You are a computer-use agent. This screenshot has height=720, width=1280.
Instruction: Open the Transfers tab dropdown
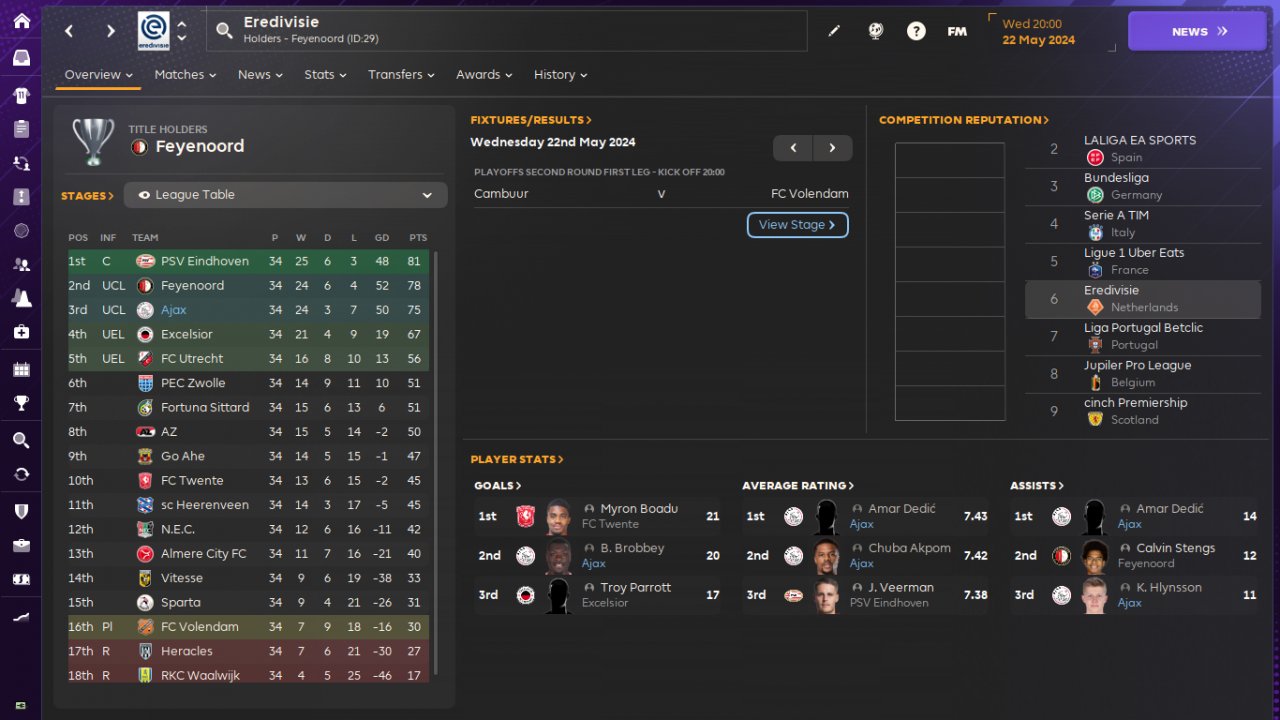tap(401, 75)
